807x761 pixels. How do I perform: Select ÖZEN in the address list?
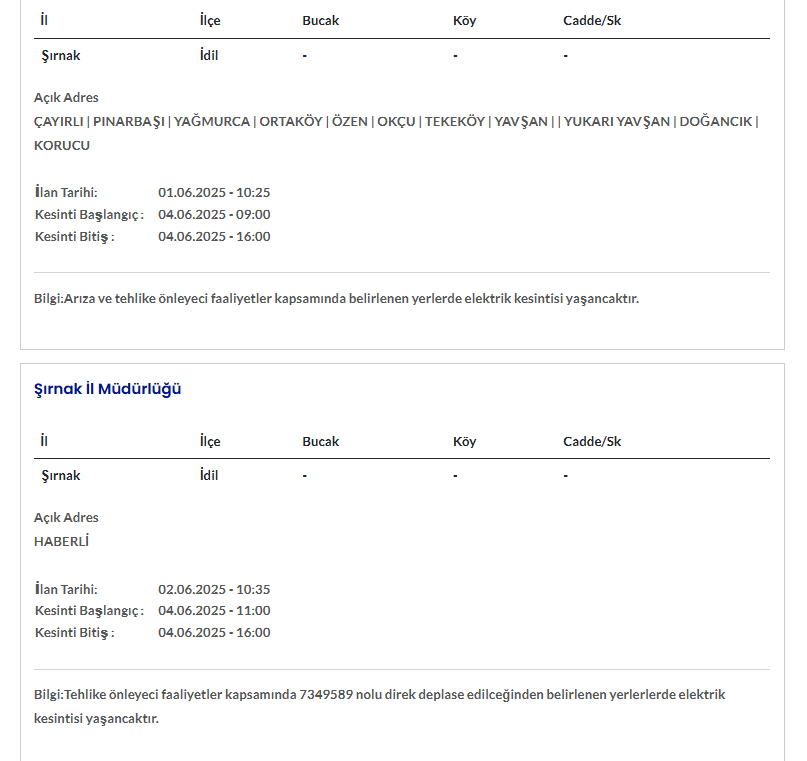(x=350, y=122)
